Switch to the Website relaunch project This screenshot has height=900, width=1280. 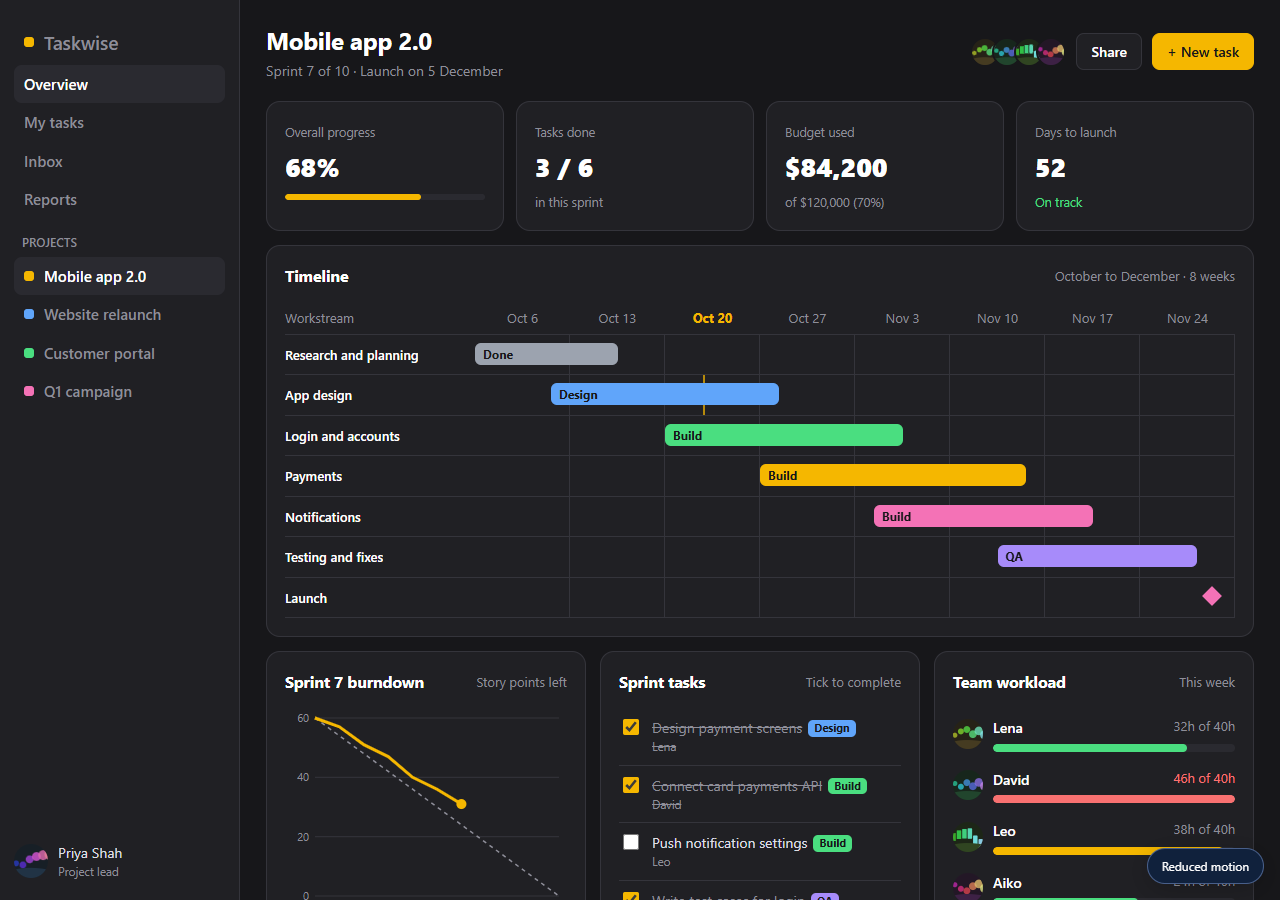(x=119, y=314)
